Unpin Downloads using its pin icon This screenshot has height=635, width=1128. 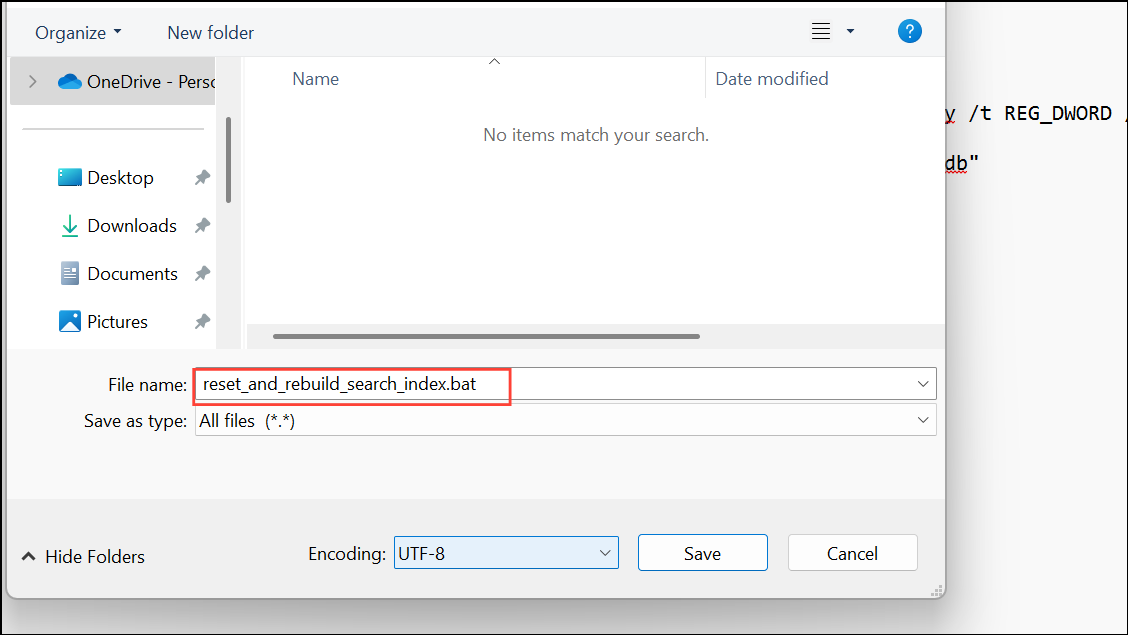click(x=202, y=225)
